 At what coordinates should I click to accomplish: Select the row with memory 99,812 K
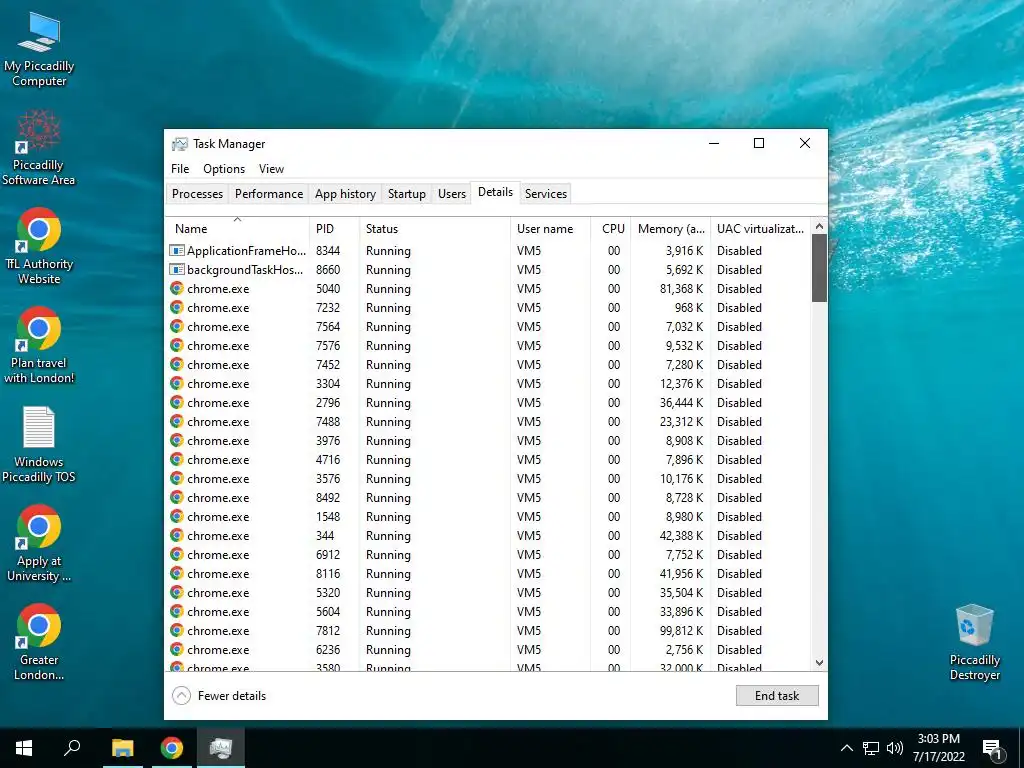tap(488, 630)
